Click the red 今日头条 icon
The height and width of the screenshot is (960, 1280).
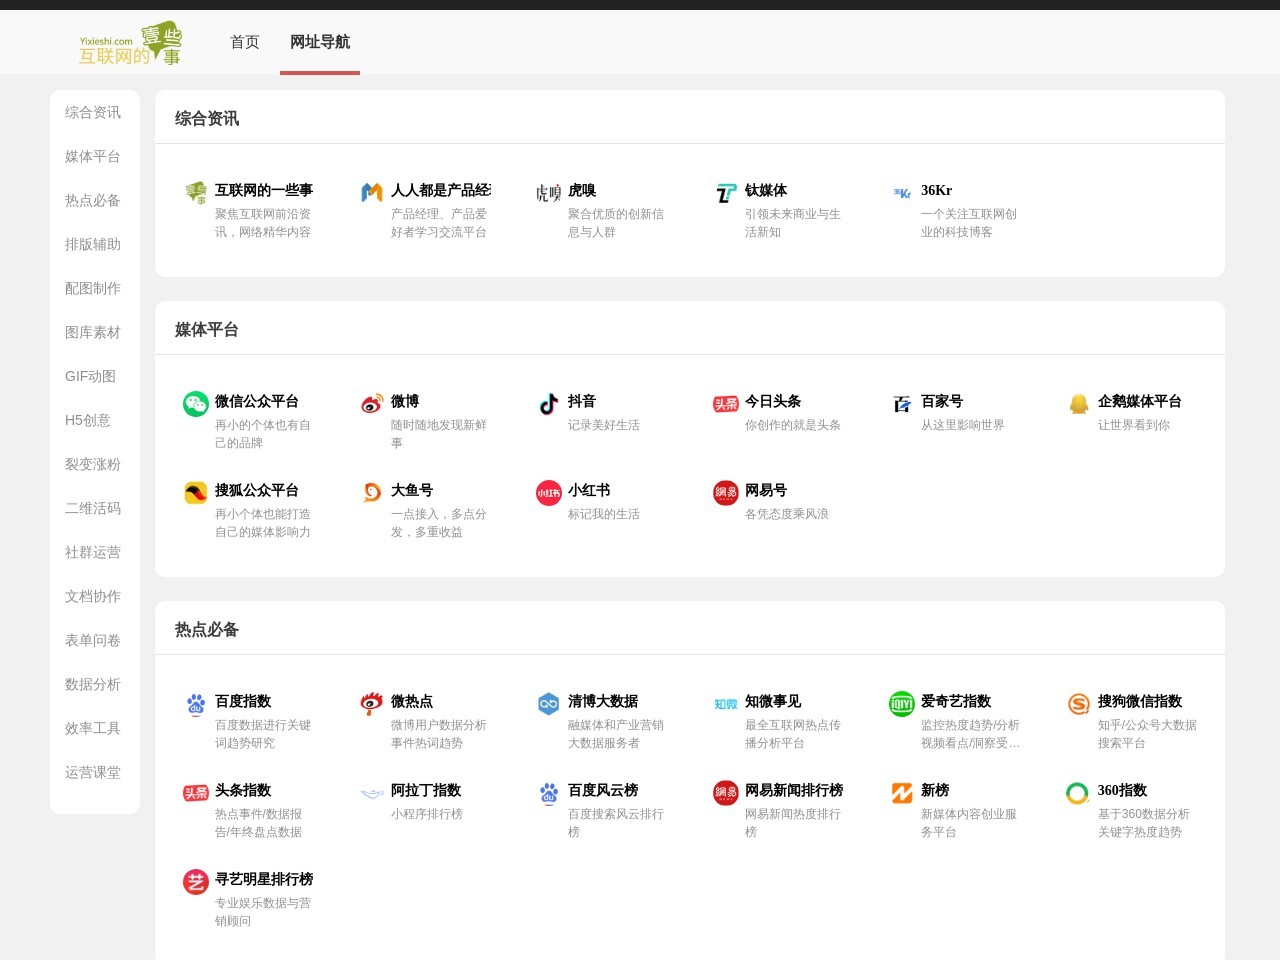tap(724, 405)
